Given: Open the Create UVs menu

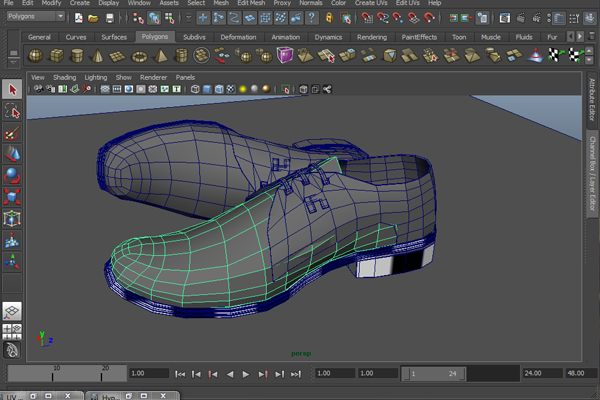Looking at the screenshot, I should [x=371, y=3].
